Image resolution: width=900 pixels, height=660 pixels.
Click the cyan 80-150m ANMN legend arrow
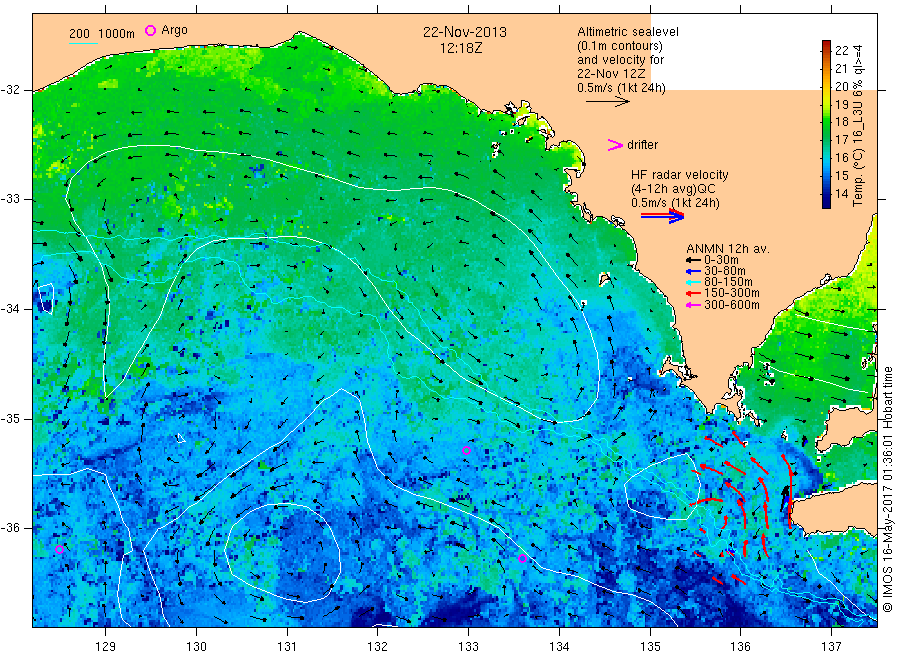[x=693, y=282]
